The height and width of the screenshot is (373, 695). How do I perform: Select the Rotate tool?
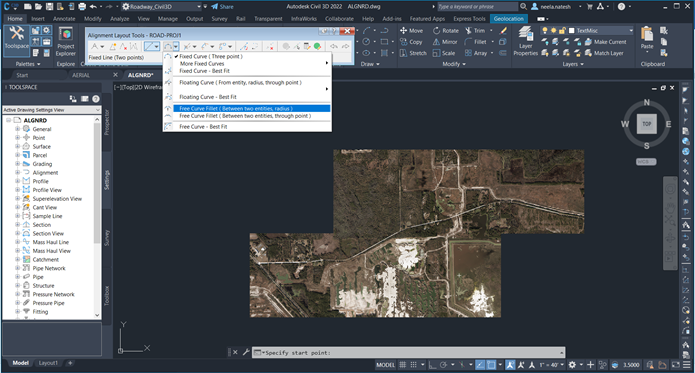click(x=446, y=31)
